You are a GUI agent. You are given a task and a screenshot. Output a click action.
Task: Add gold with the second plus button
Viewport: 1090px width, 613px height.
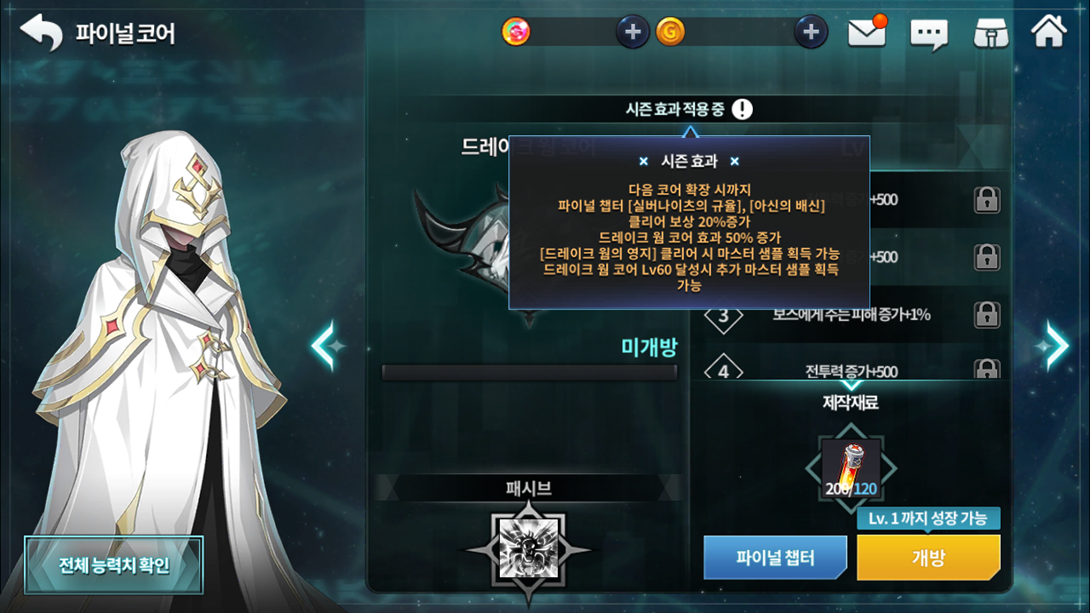pyautogui.click(x=811, y=32)
